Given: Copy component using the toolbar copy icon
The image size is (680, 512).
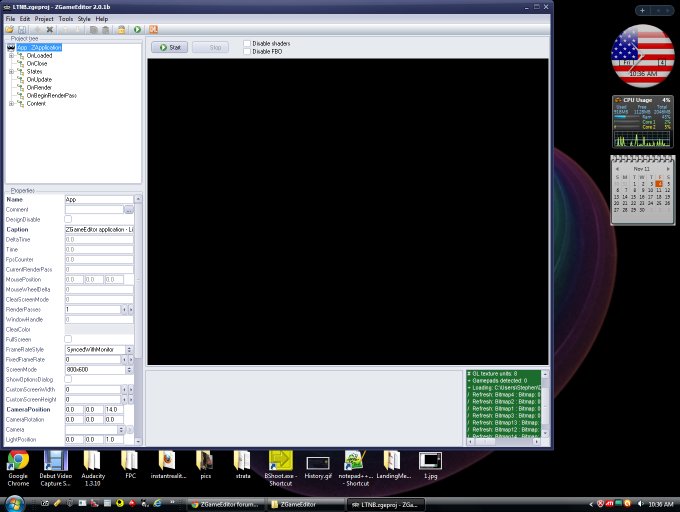Looking at the screenshot, I should 93,29.
